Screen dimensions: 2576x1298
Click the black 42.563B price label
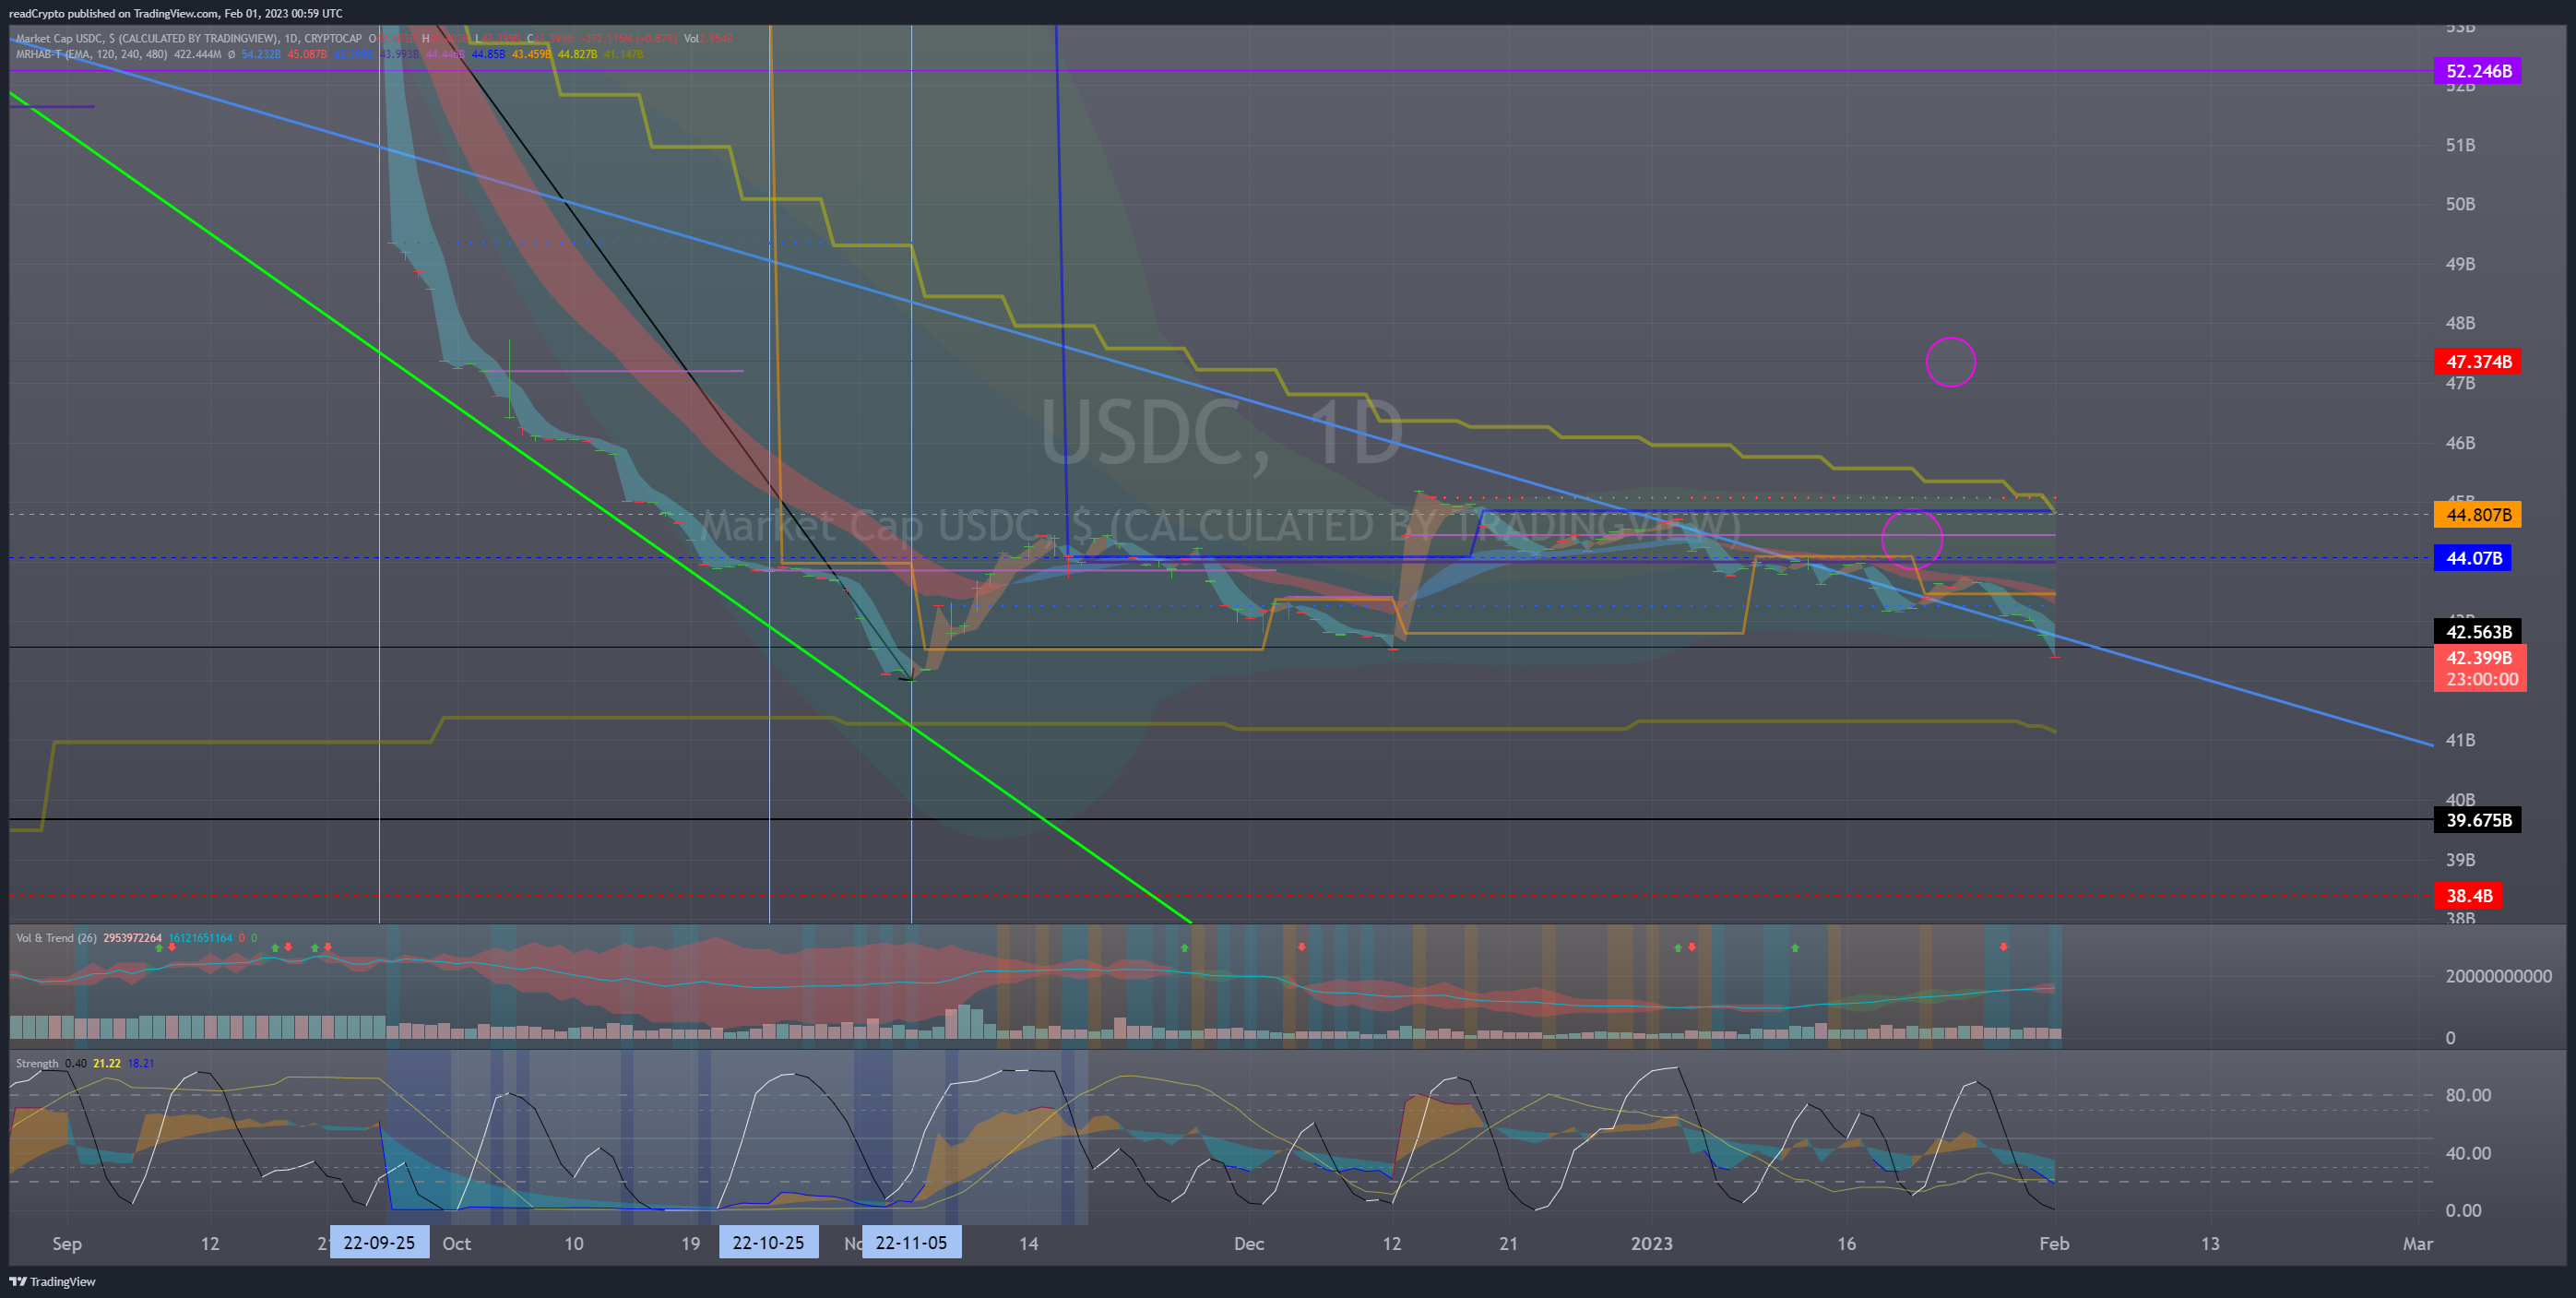coord(2478,632)
